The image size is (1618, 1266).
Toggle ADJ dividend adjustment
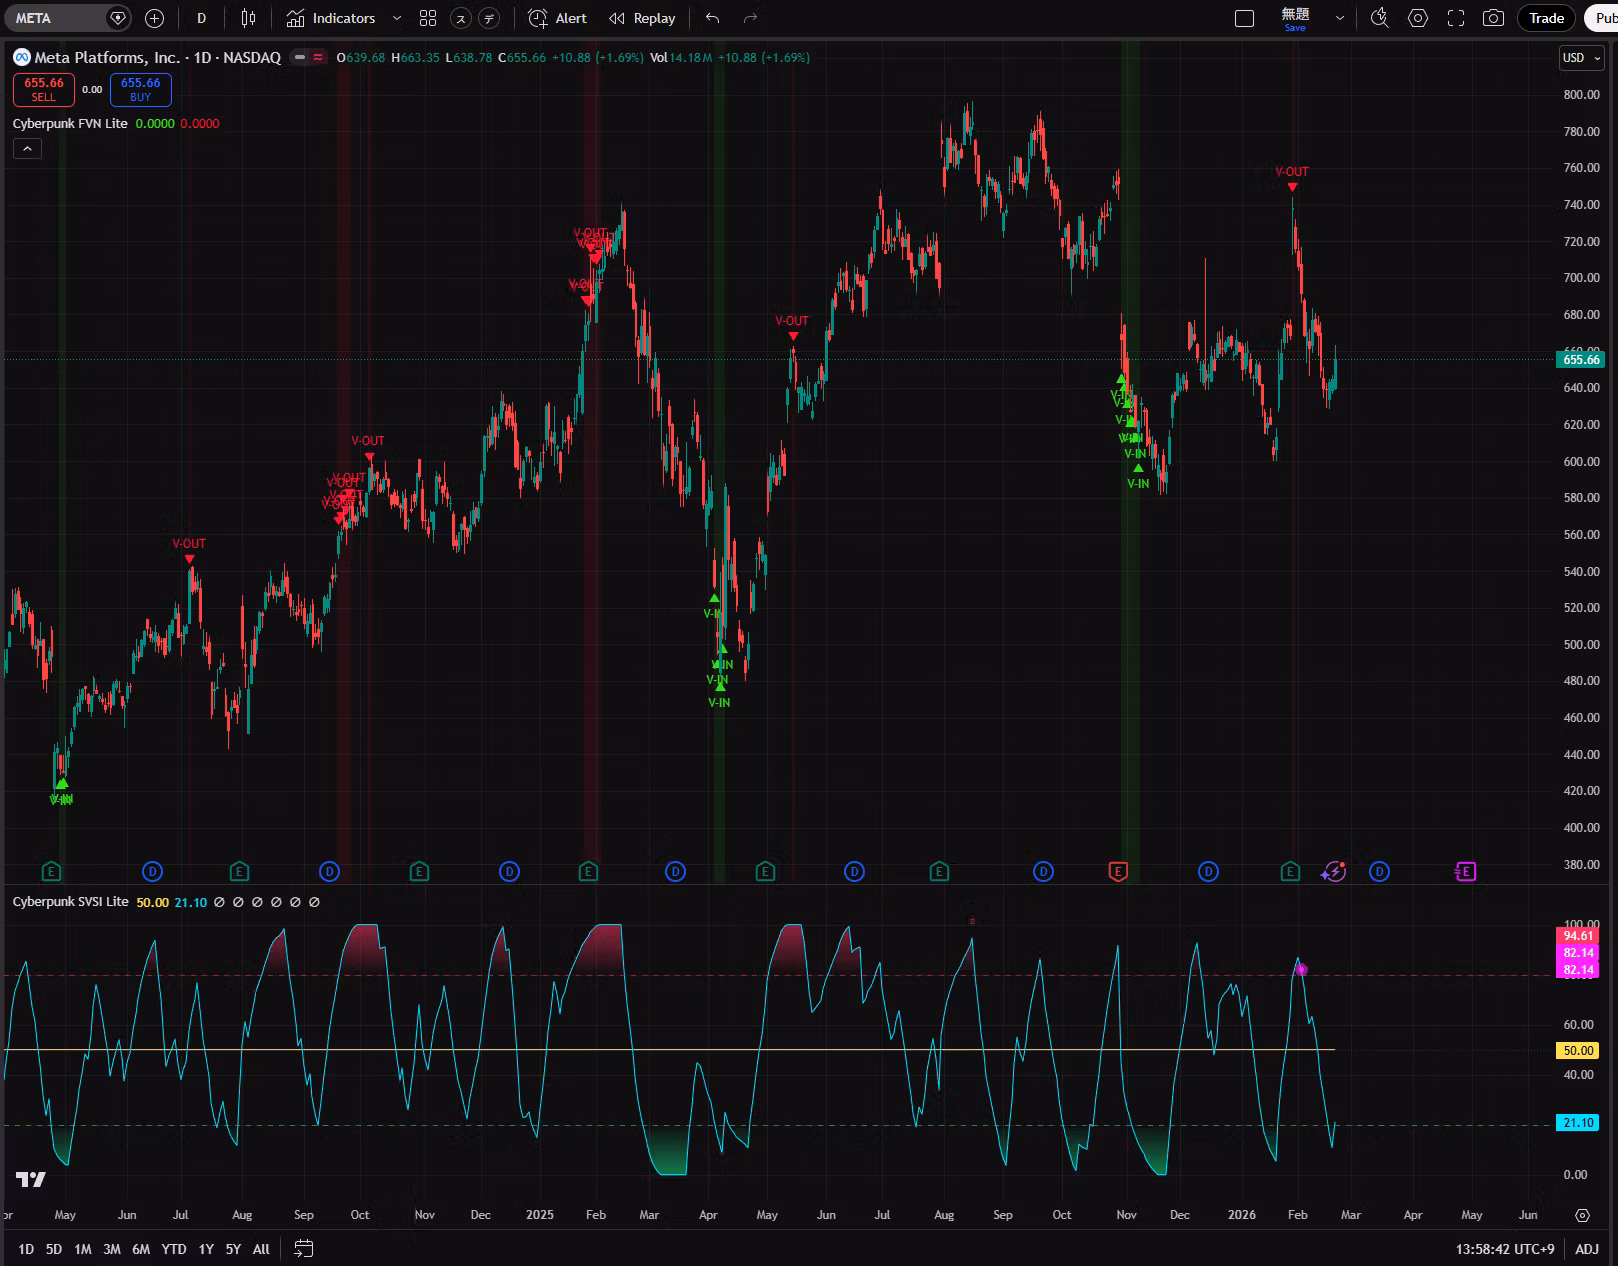pyautogui.click(x=1587, y=1249)
